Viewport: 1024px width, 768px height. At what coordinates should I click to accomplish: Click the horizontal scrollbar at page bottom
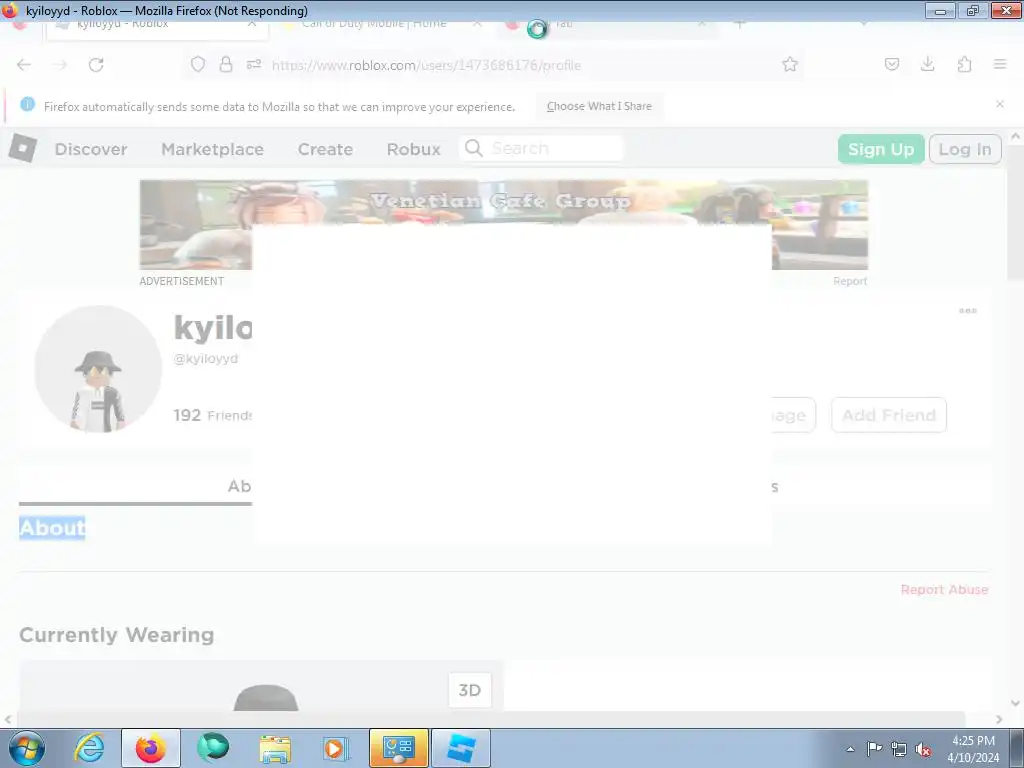tap(490, 718)
